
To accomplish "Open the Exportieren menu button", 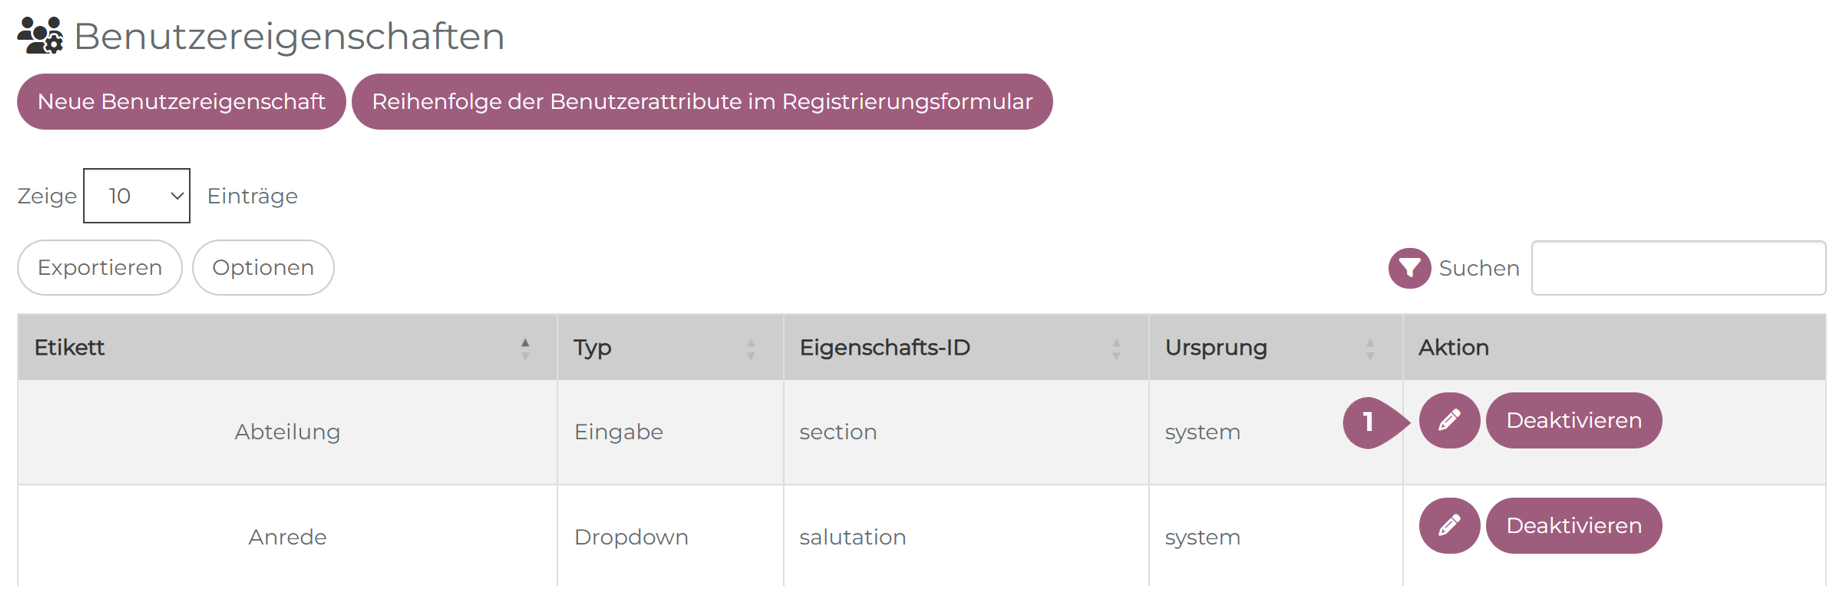I will pyautogui.click(x=100, y=268).
